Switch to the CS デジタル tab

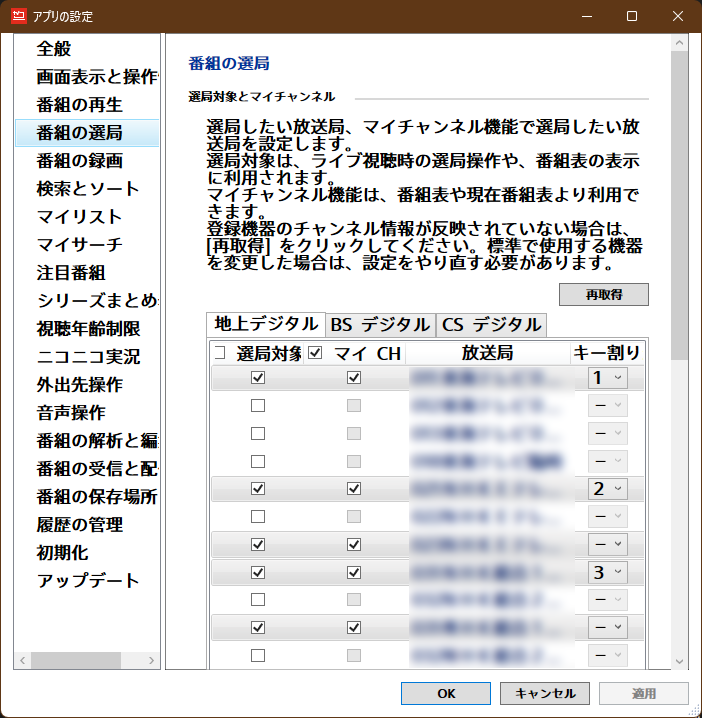point(492,324)
